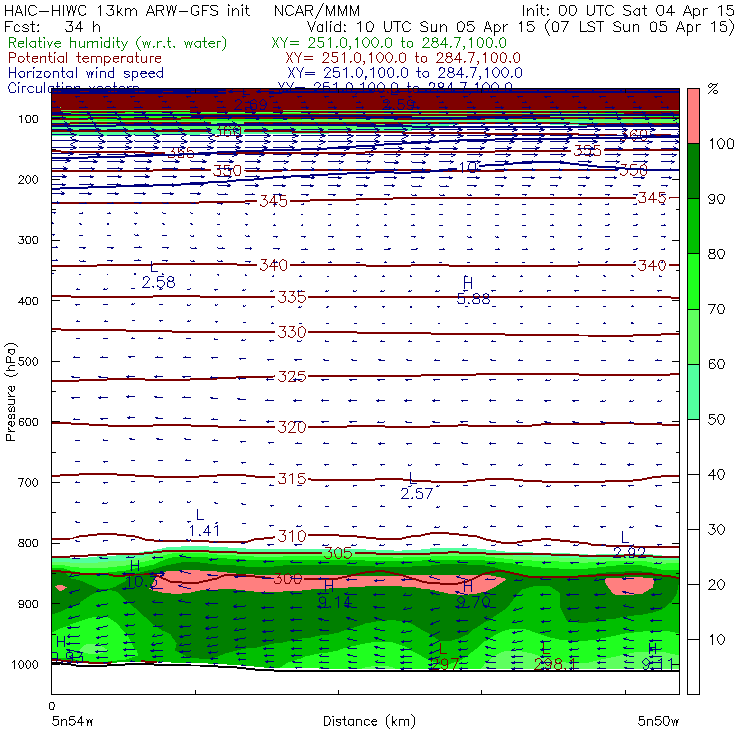Click the 50–60% mint green colorbar segment
This screenshot has height=740, width=740.
tap(693, 392)
